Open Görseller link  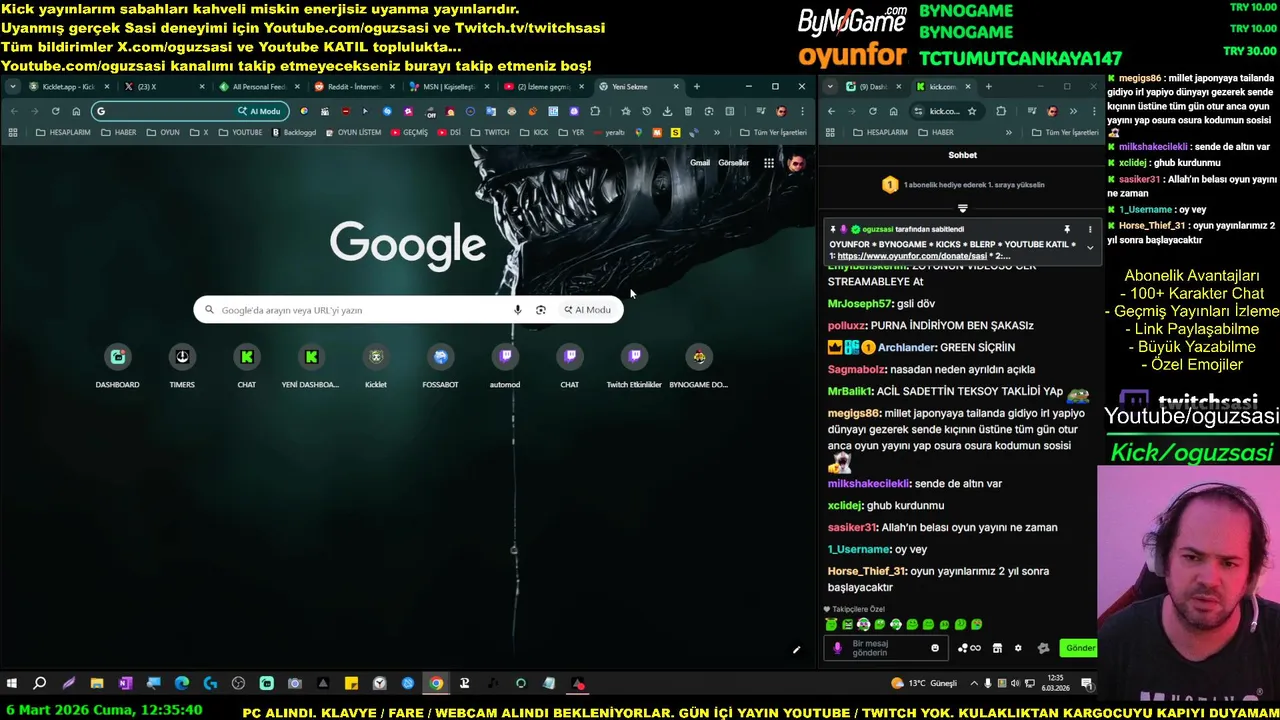(x=733, y=163)
